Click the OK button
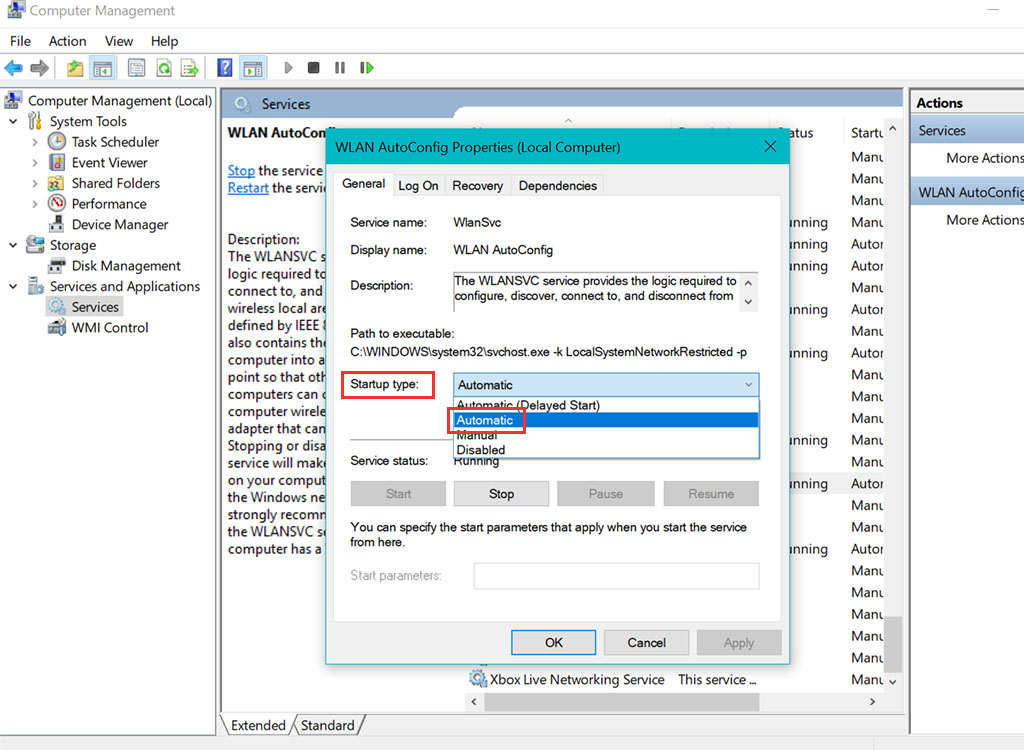1024x750 pixels. pyautogui.click(x=553, y=642)
